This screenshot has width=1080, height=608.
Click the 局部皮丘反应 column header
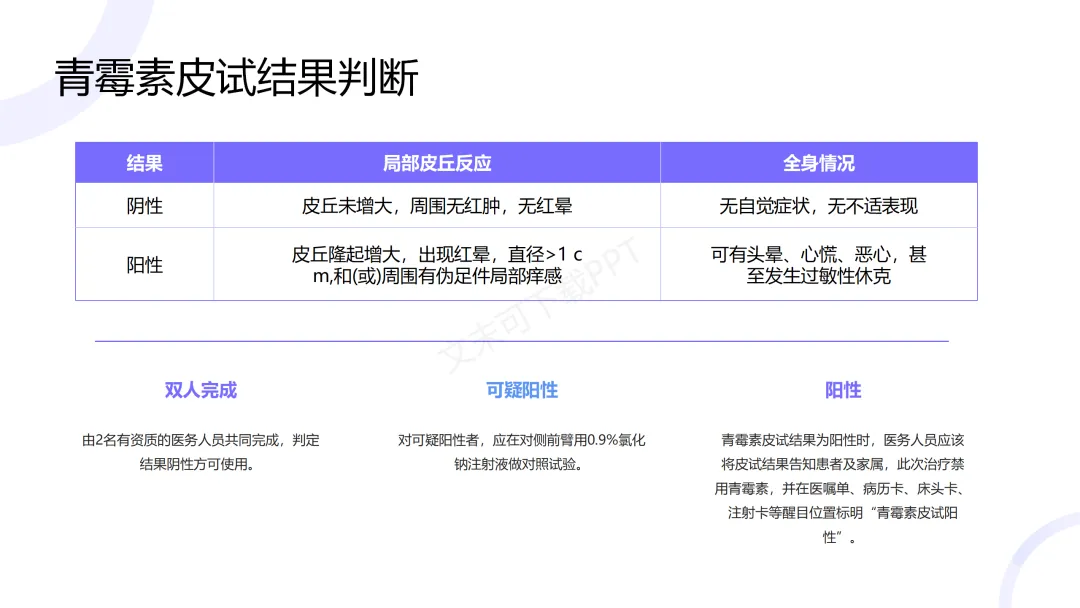click(437, 163)
